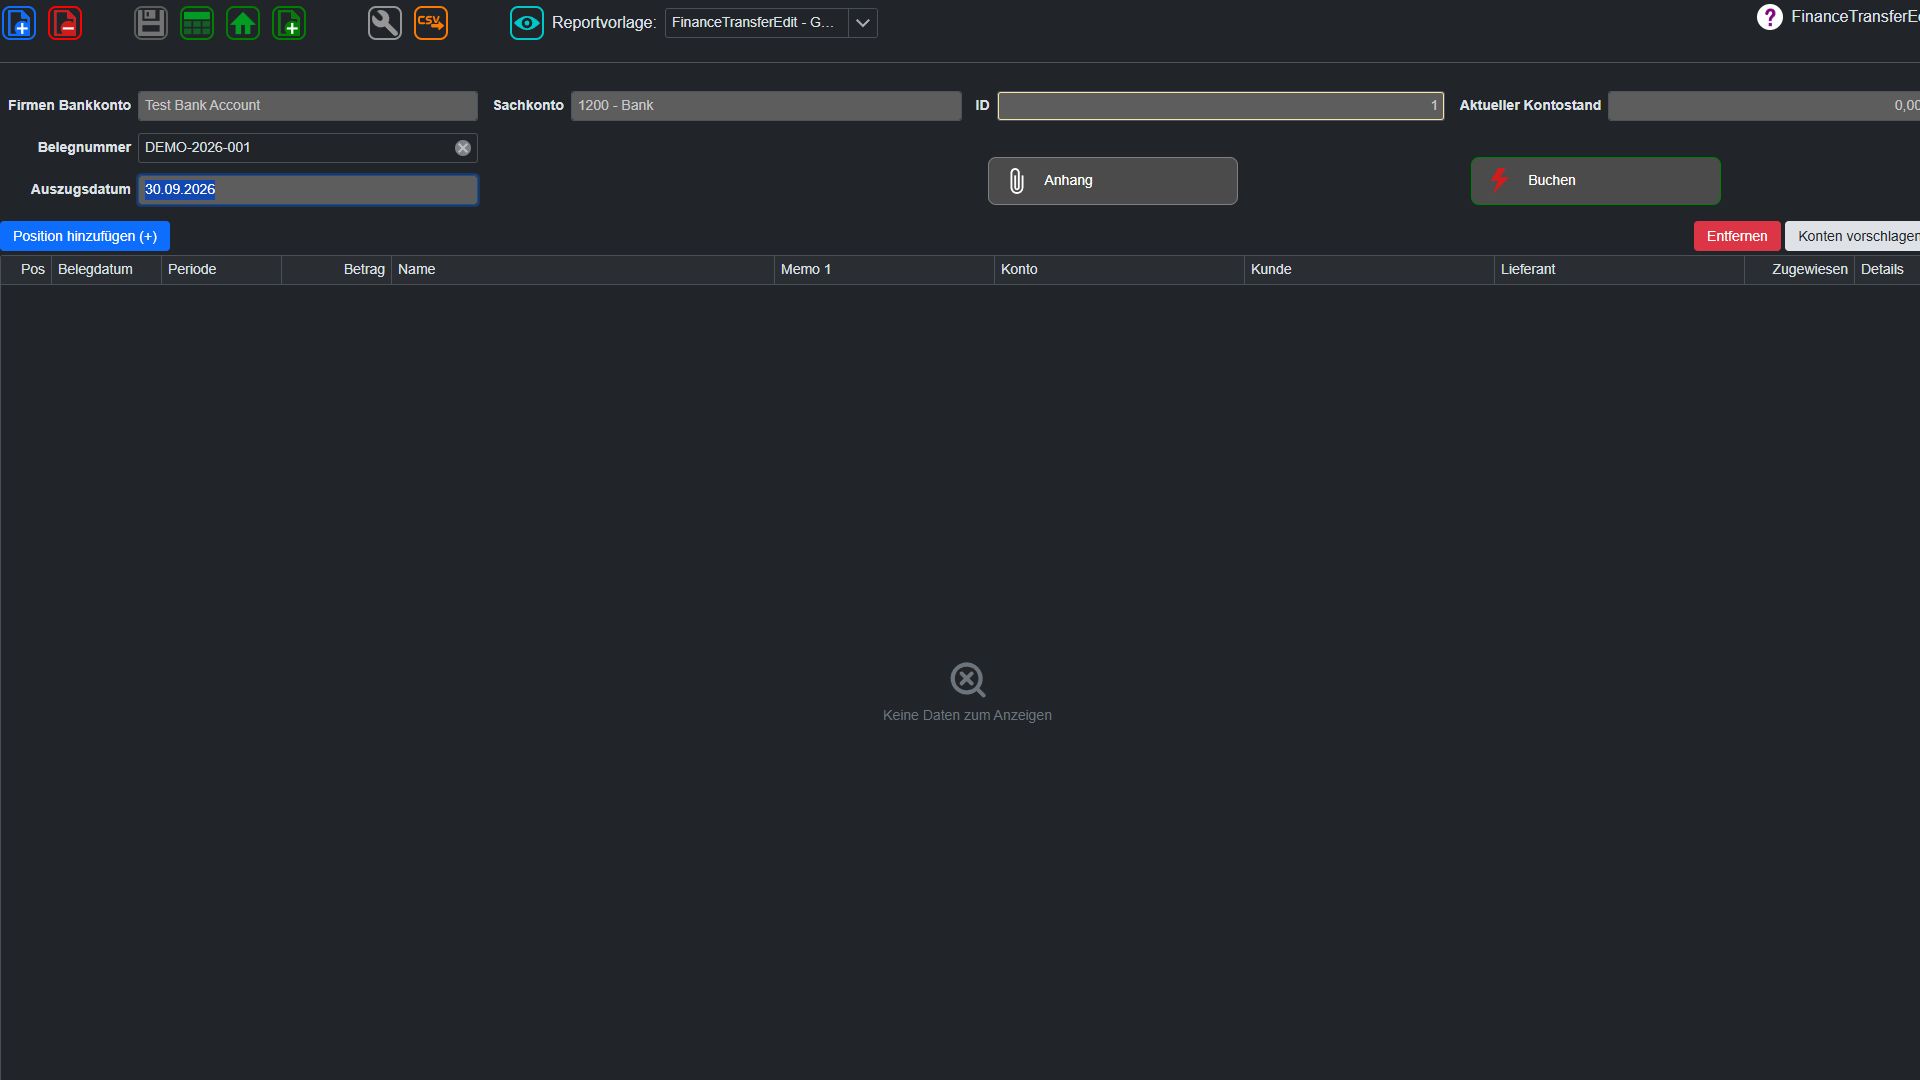Click the paperclip Anhang button
The width and height of the screenshot is (1920, 1080).
click(1113, 181)
